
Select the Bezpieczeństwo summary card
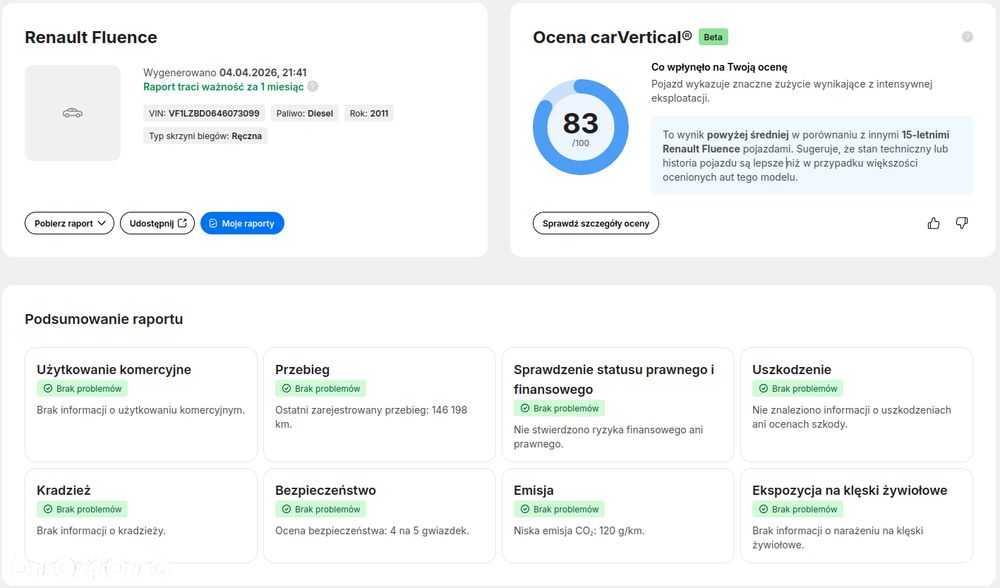(x=379, y=515)
